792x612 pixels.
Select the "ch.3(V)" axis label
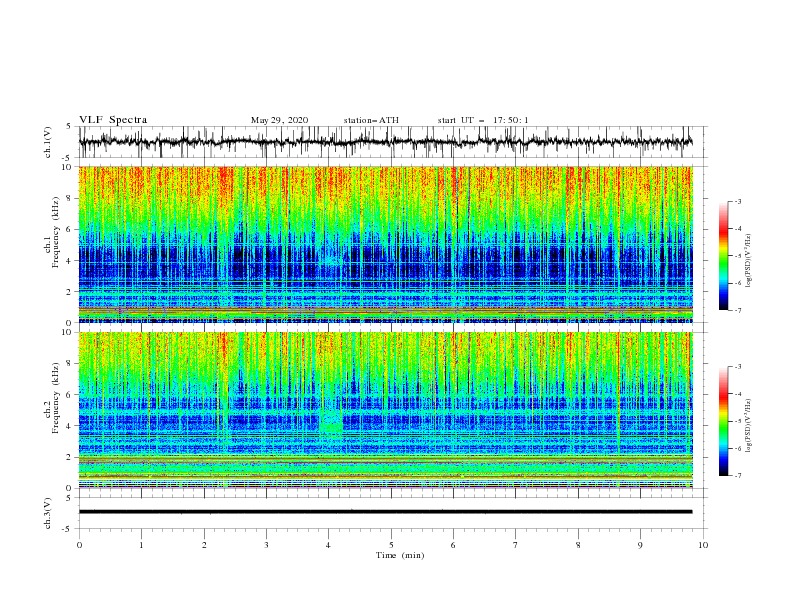pos(48,513)
